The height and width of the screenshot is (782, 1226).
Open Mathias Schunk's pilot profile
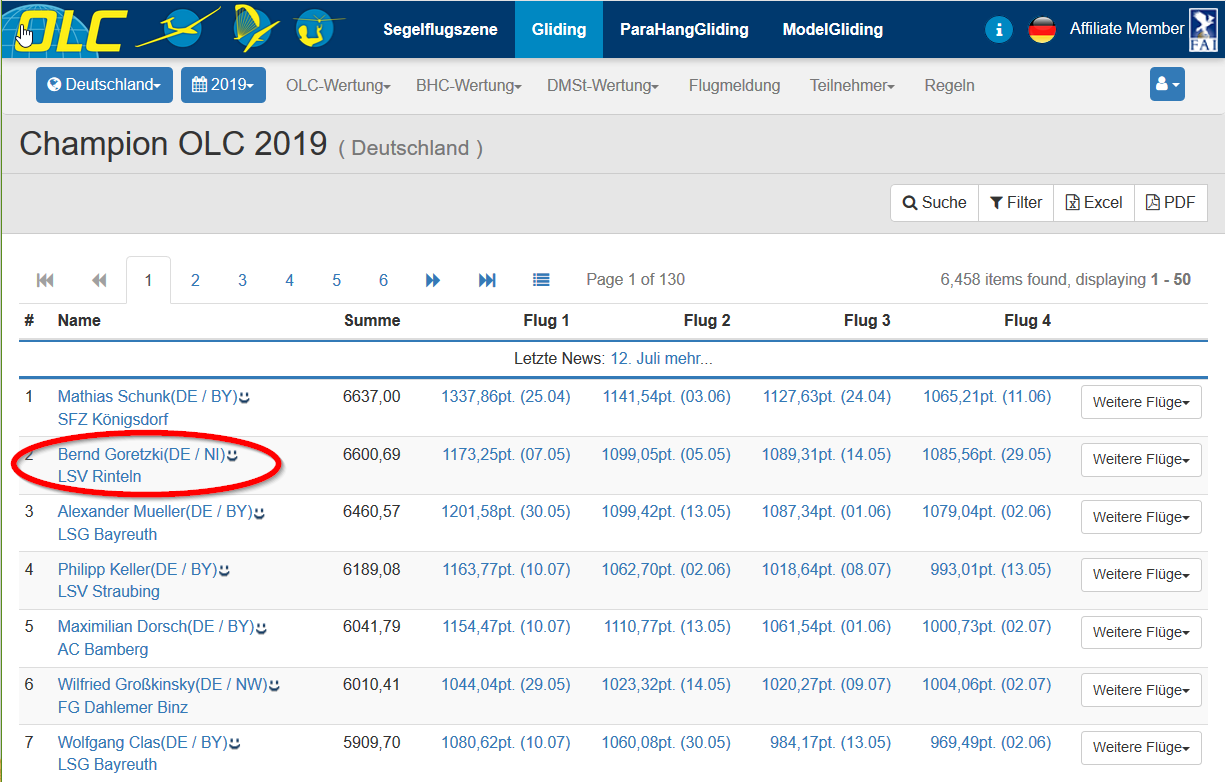(147, 397)
